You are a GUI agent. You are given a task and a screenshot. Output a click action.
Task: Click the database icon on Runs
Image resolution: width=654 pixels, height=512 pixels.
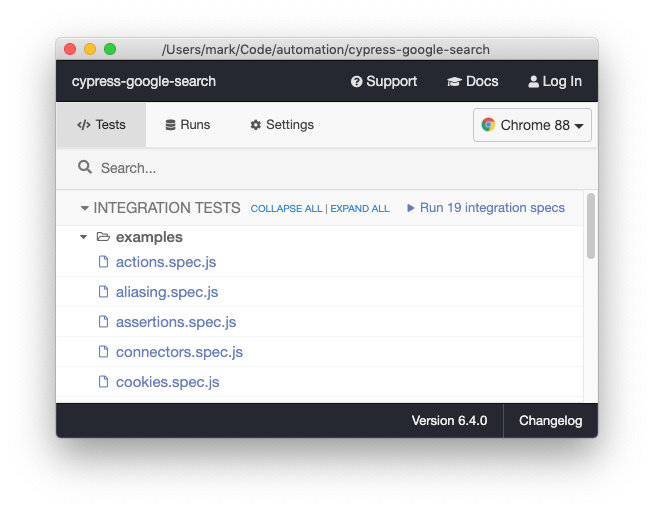170,125
